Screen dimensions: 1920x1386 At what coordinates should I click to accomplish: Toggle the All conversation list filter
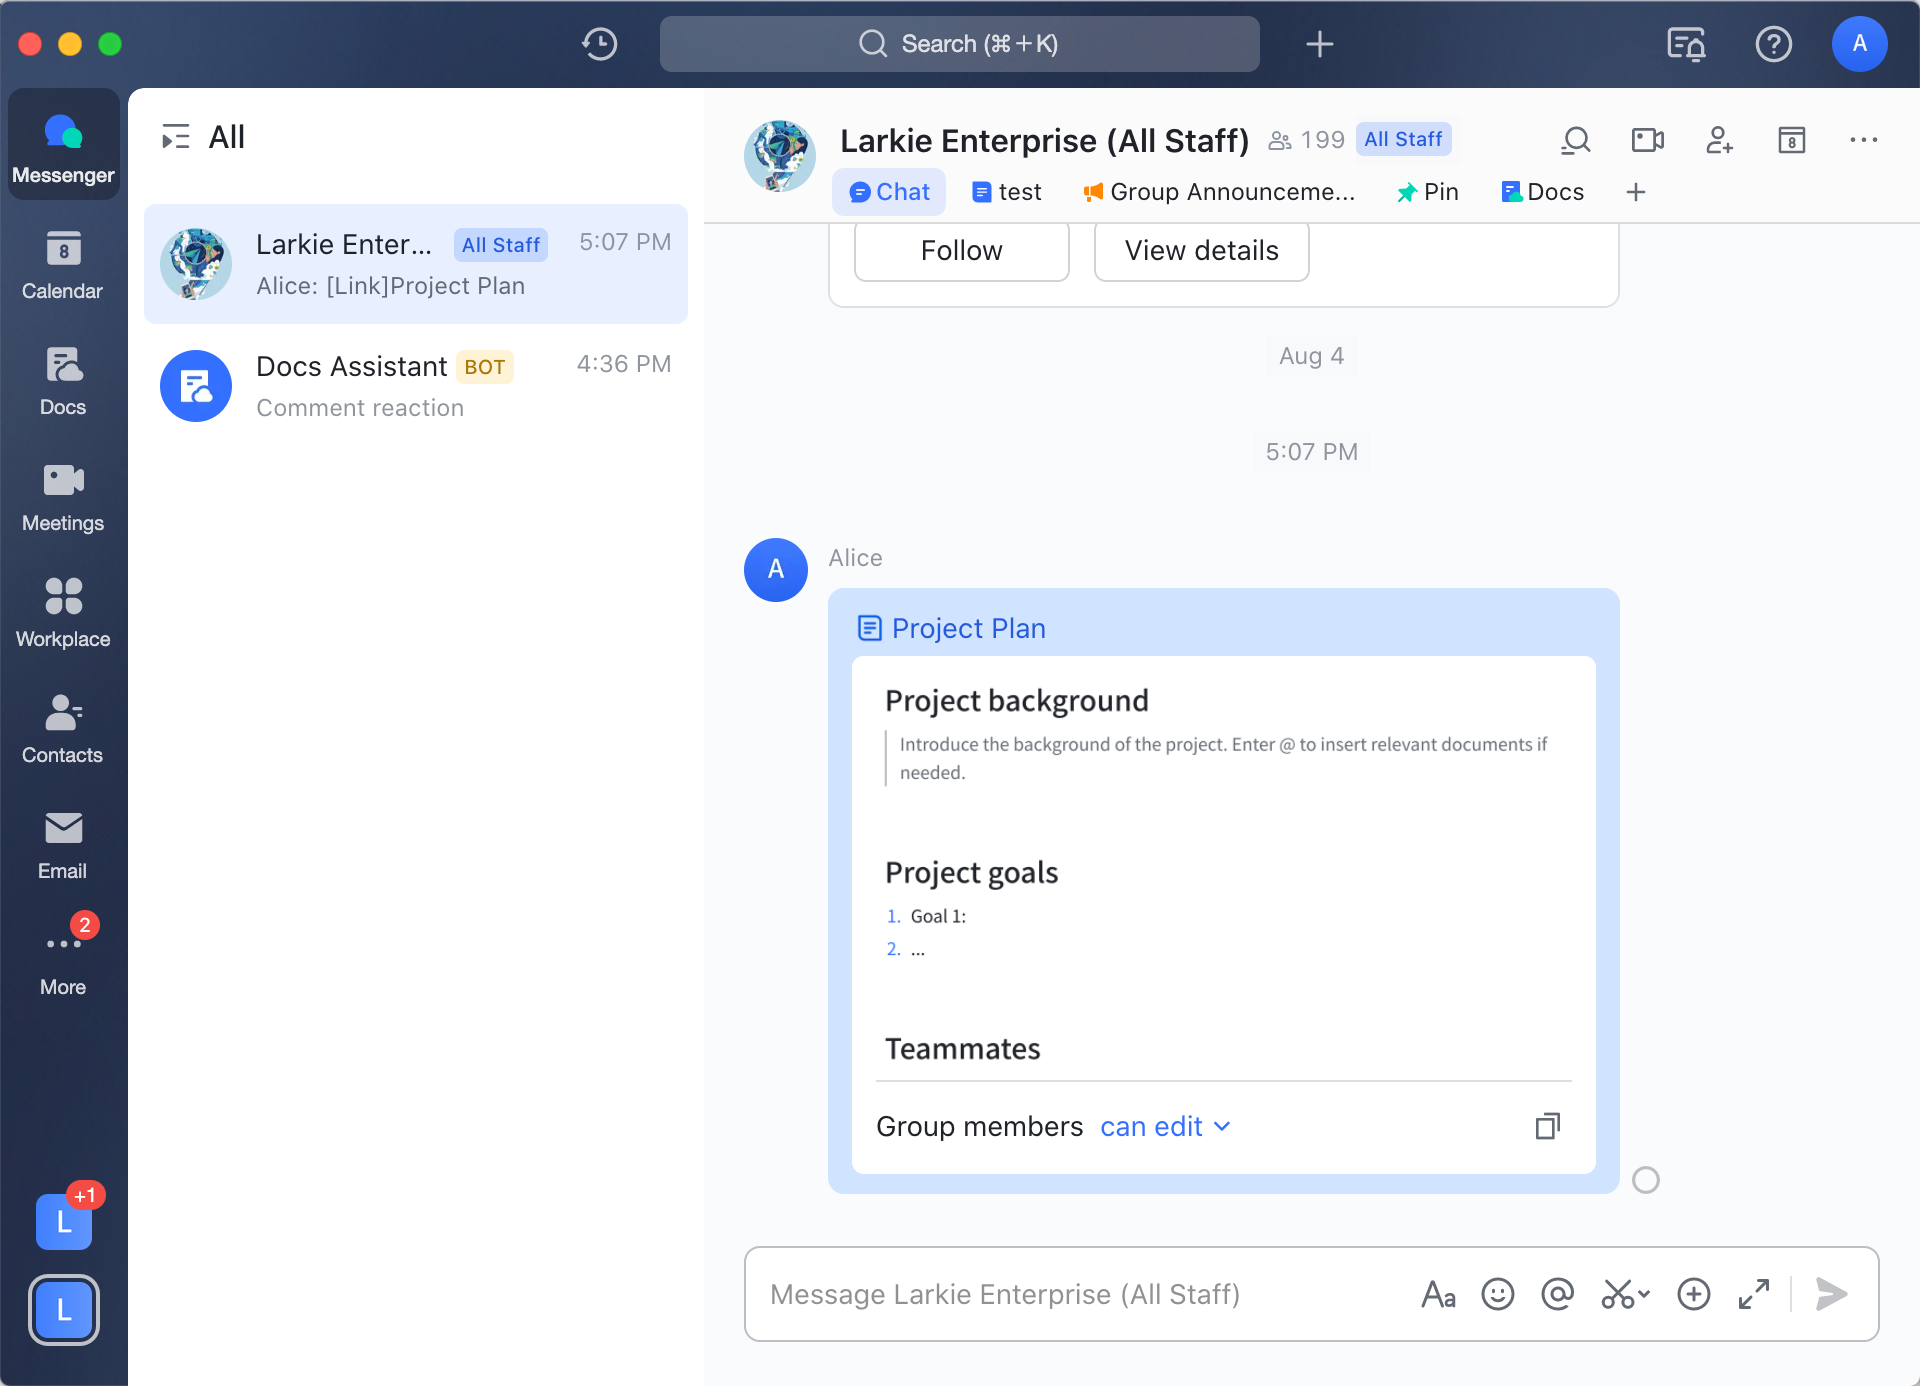(176, 137)
